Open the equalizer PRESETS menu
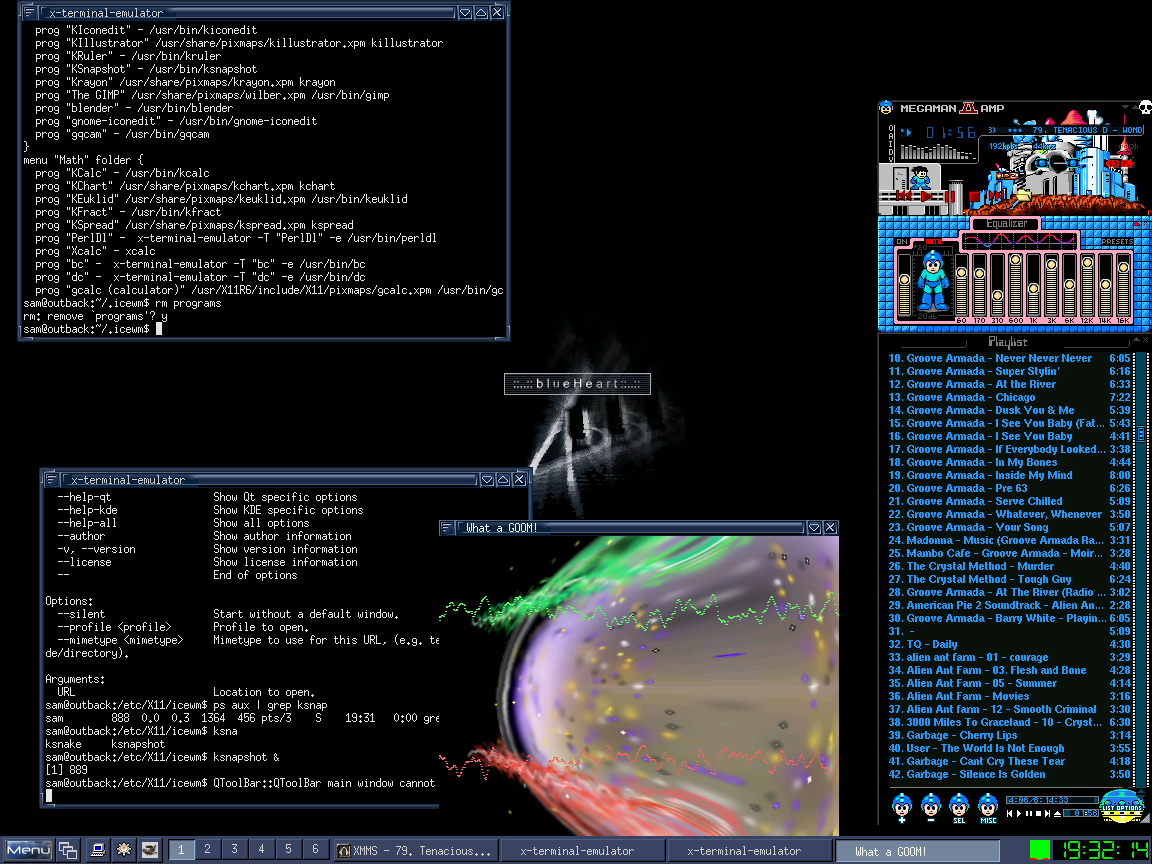Screen dimensions: 1152x864 (x=1116, y=242)
